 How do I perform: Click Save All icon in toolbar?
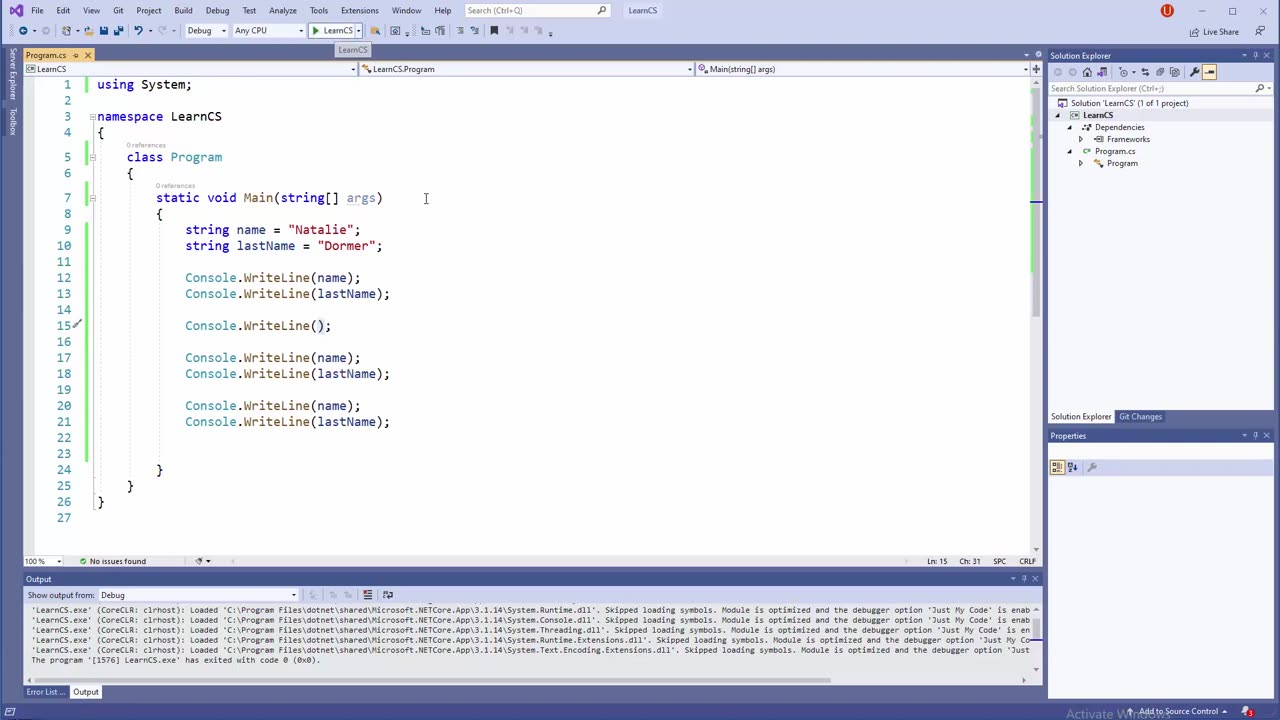117,30
